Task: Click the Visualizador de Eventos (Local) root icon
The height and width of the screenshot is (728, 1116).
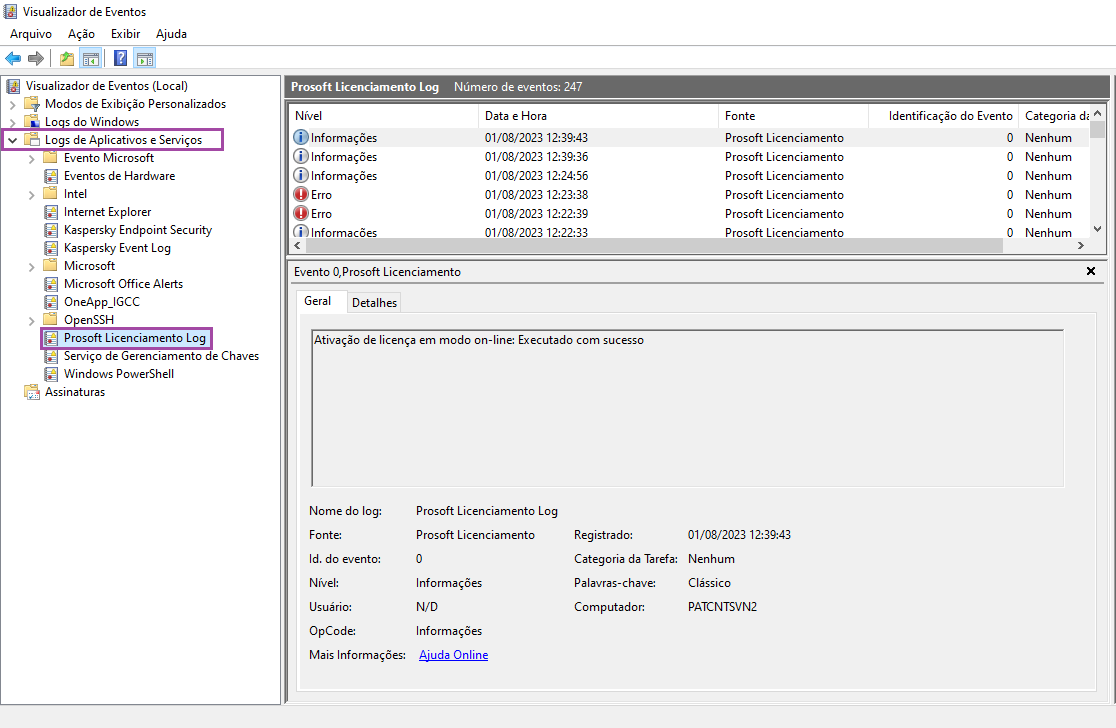Action: coord(13,86)
